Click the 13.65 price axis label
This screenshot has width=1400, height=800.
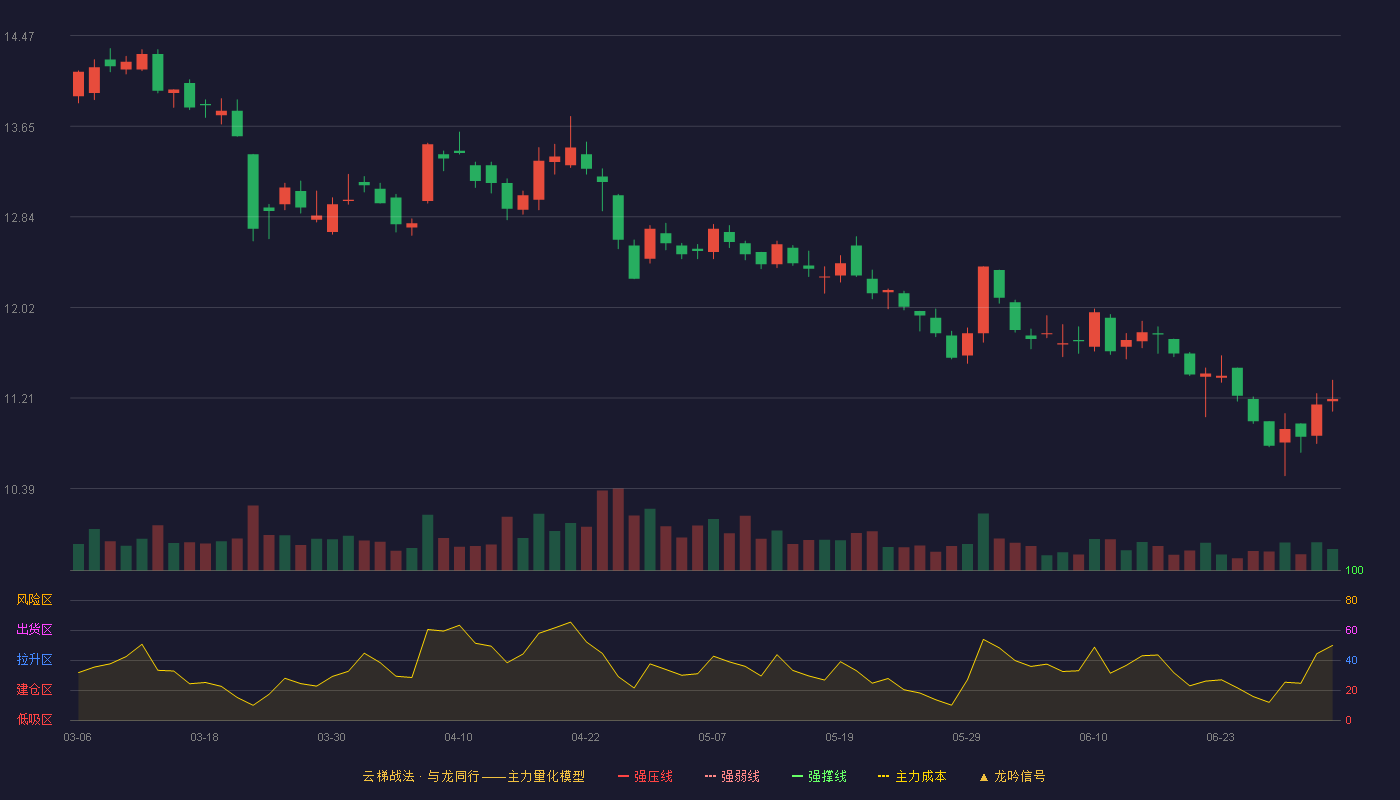(19, 128)
